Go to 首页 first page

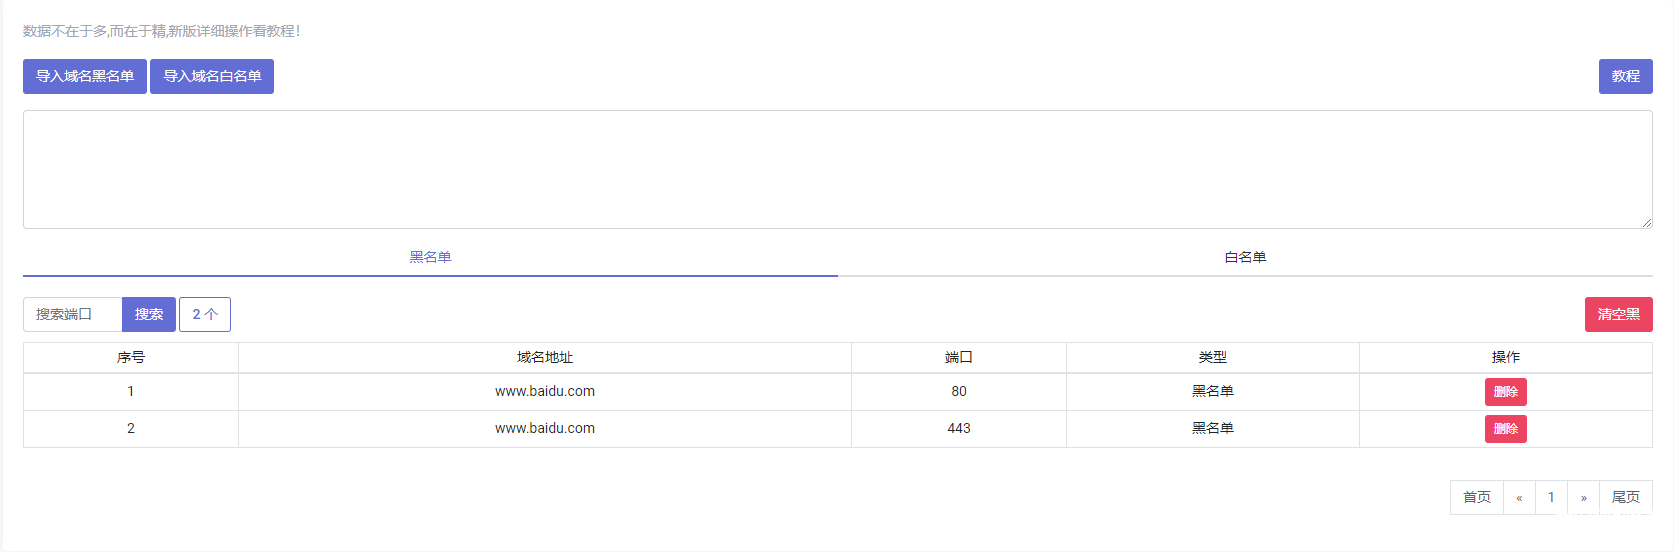tap(1476, 497)
